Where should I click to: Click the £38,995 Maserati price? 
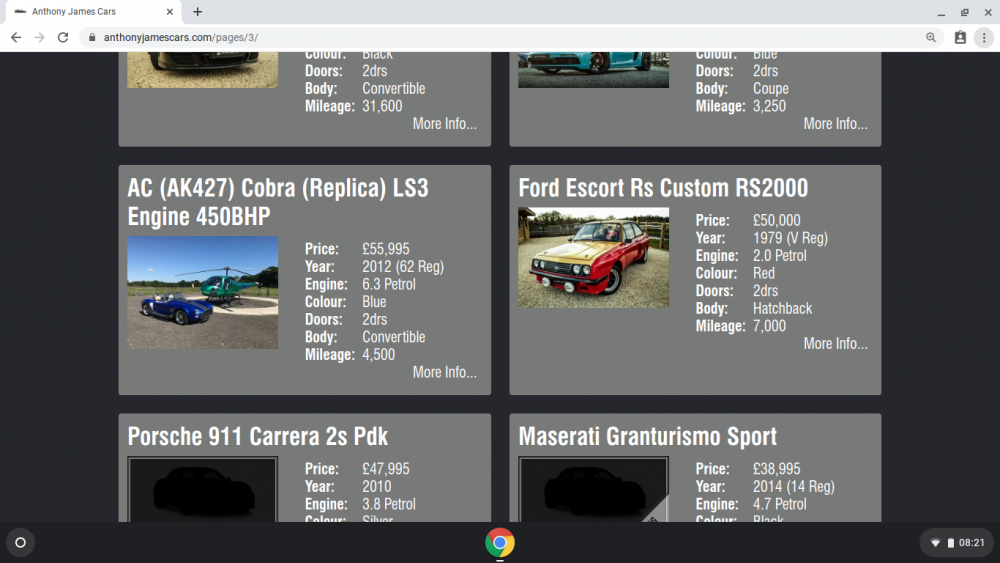pyautogui.click(x=776, y=469)
